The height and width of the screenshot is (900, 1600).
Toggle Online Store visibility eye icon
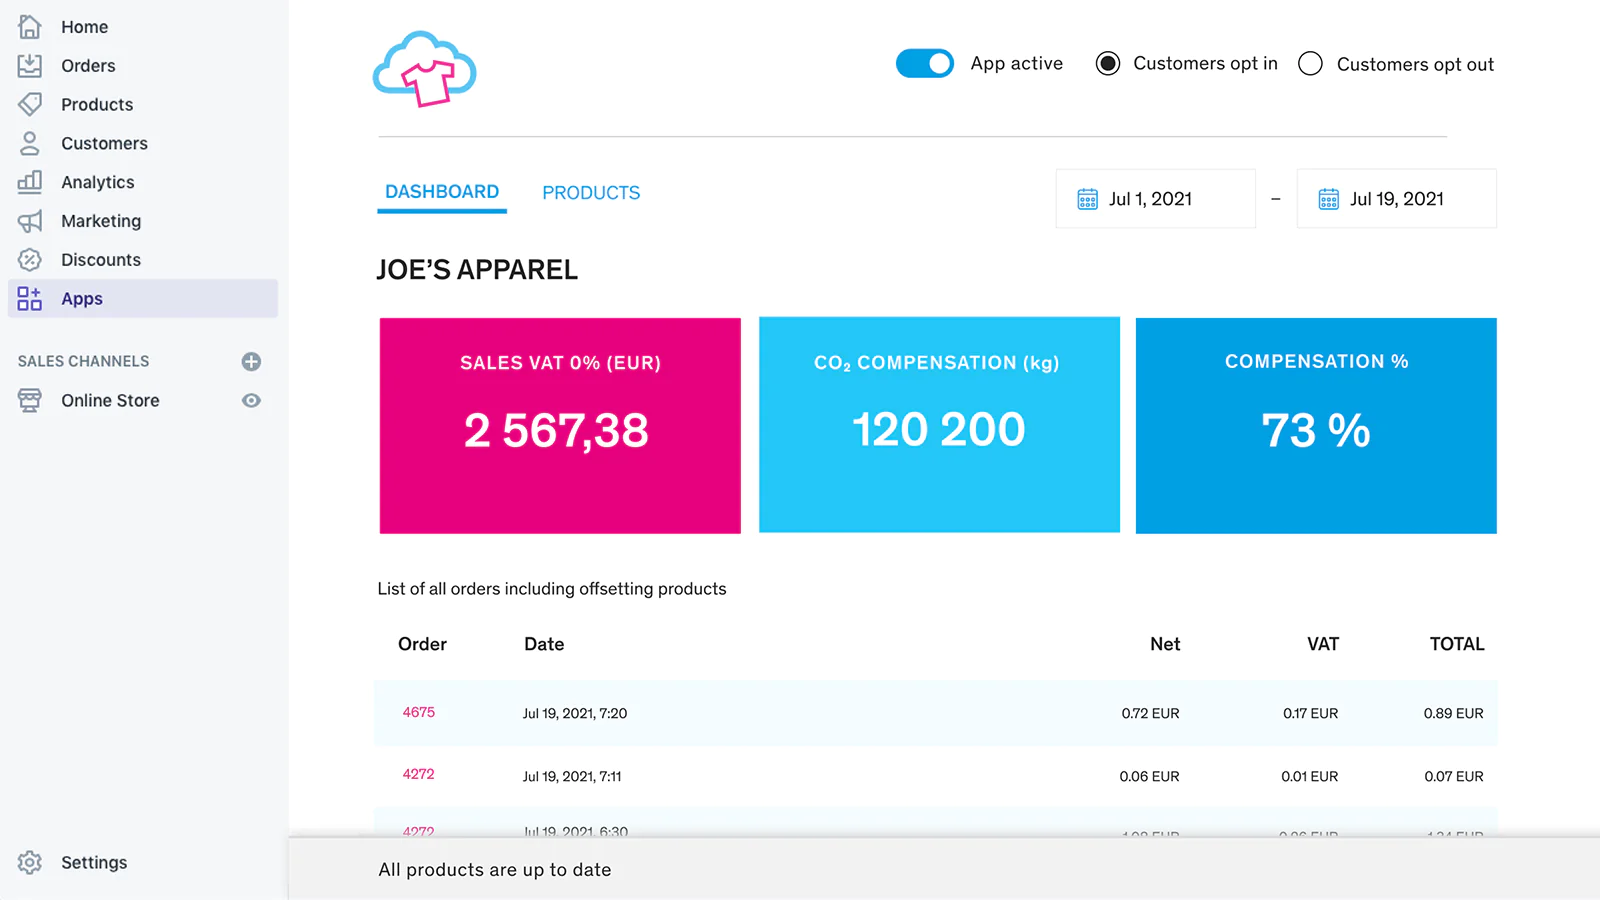251,400
